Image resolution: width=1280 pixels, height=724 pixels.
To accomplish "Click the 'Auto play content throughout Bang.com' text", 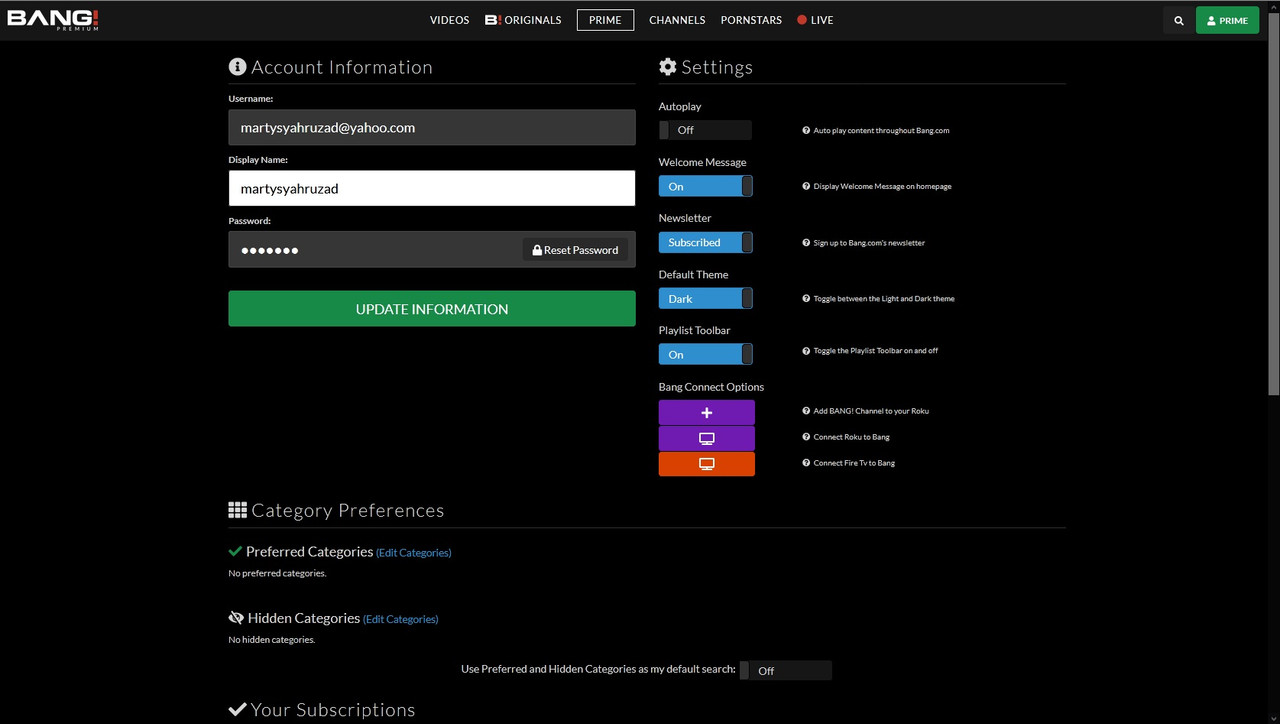I will (x=881, y=131).
